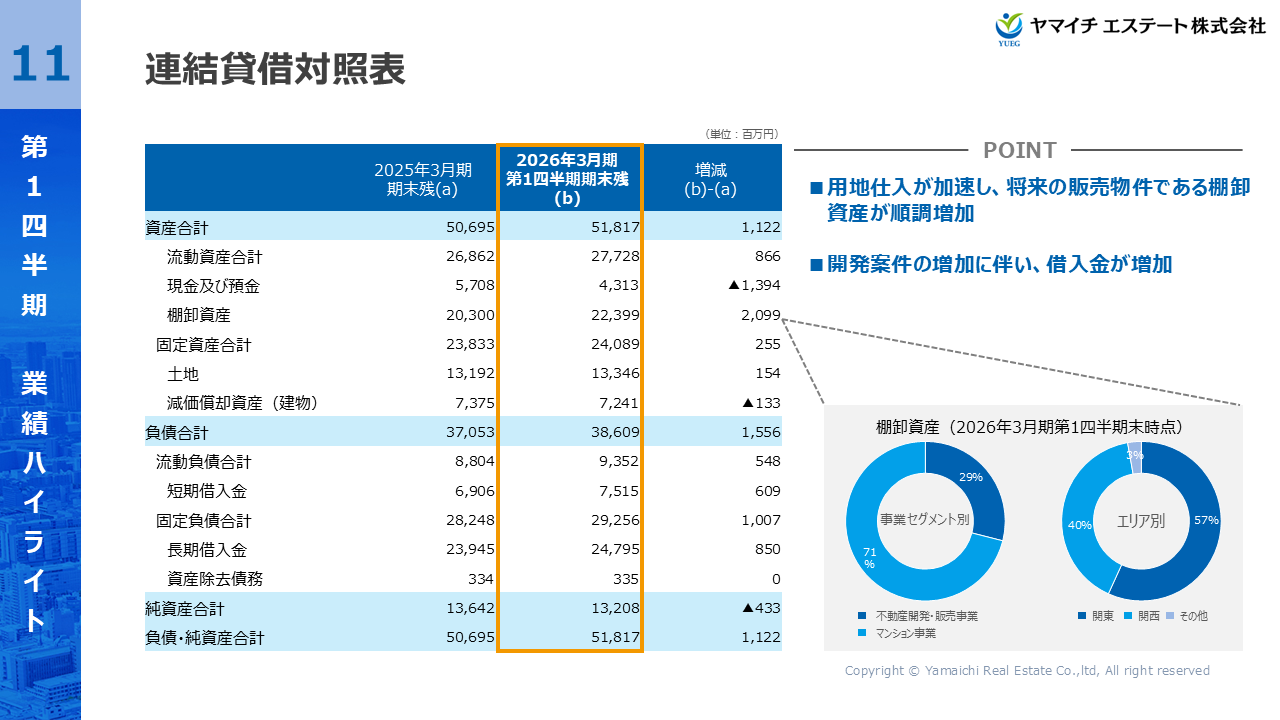Click the legend square for 関西
This screenshot has height=720, width=1280.
point(1129,616)
